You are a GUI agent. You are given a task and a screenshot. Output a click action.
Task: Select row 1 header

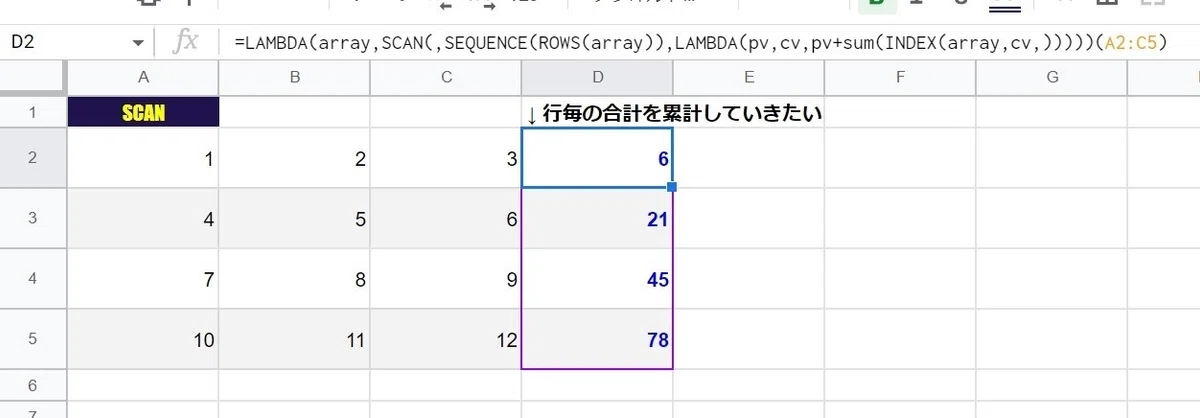(33, 112)
